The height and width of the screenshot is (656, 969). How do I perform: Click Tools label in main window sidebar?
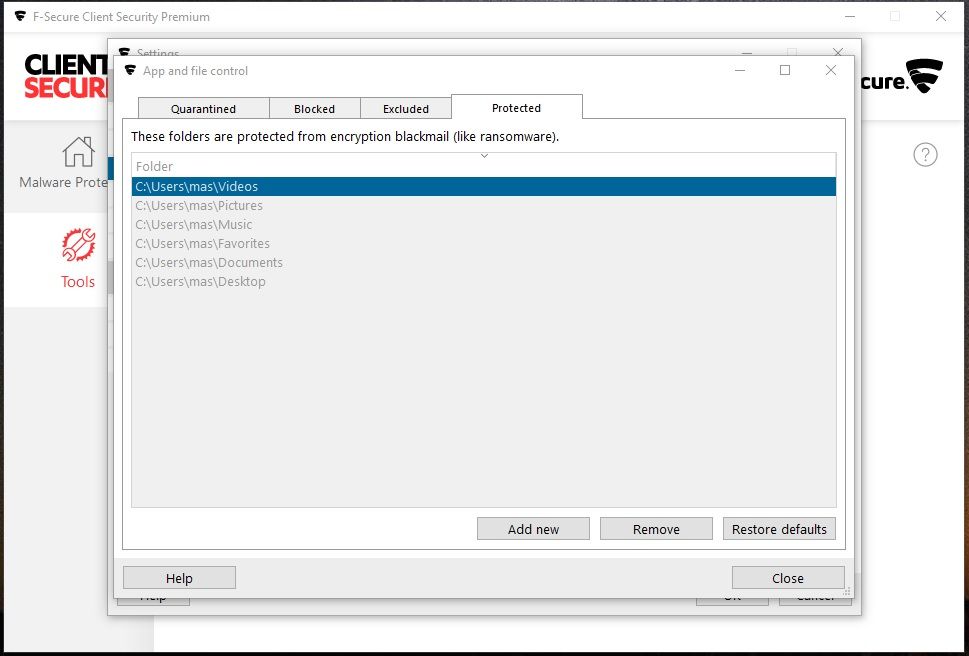point(78,282)
